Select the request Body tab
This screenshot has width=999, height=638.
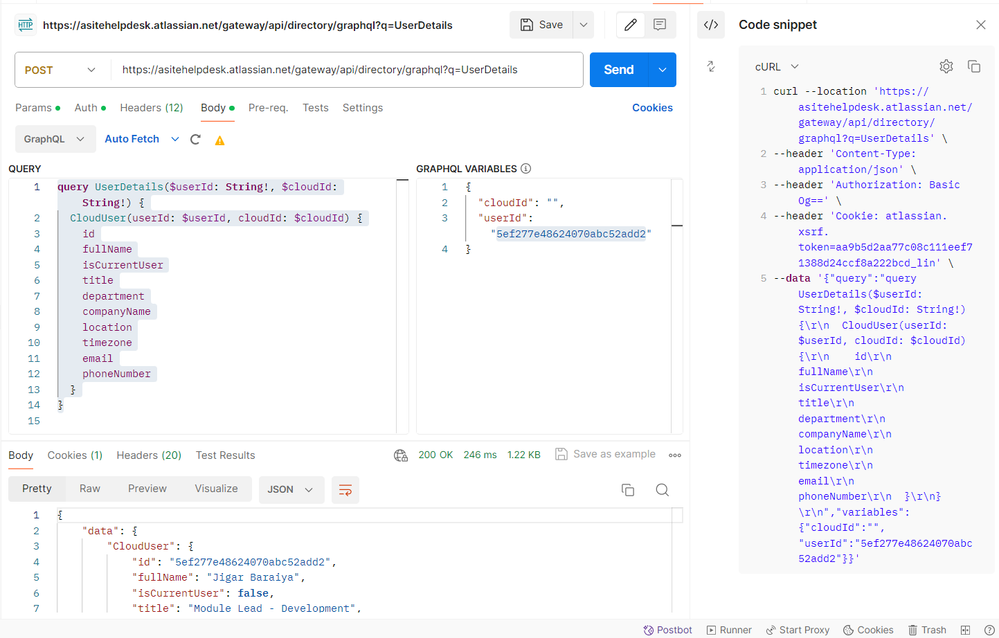coord(218,108)
